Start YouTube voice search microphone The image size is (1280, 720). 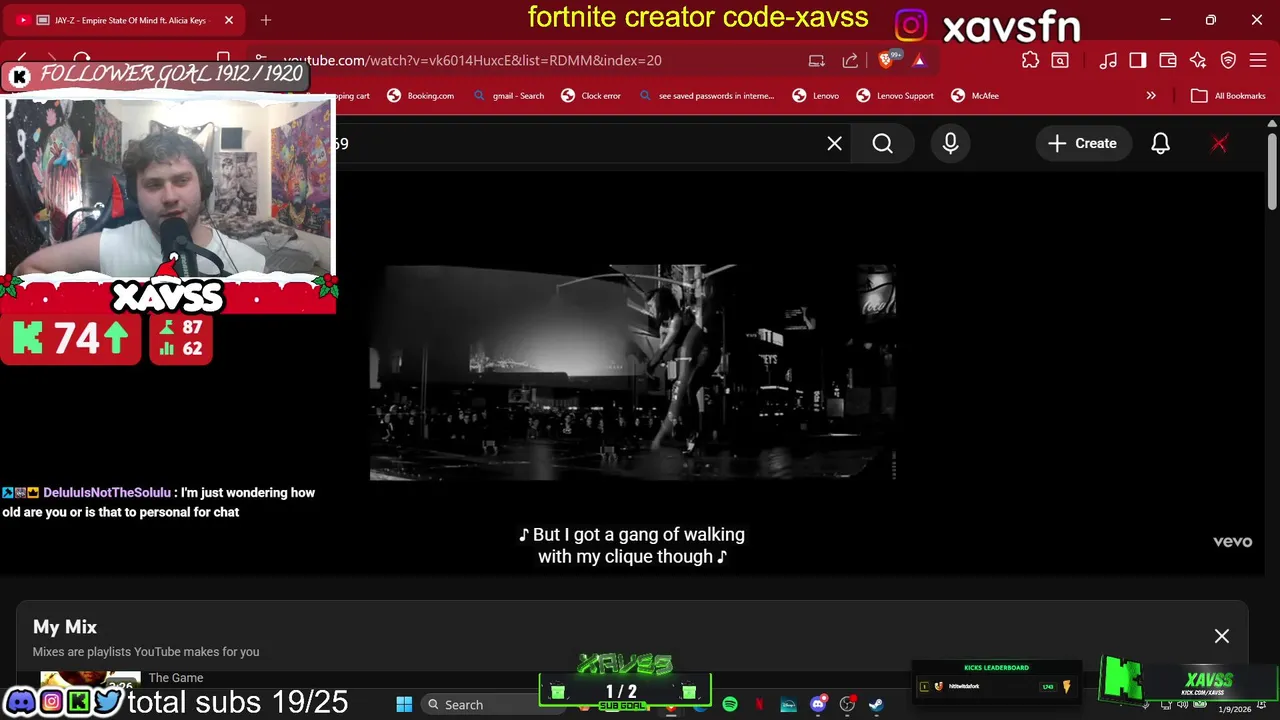click(950, 143)
